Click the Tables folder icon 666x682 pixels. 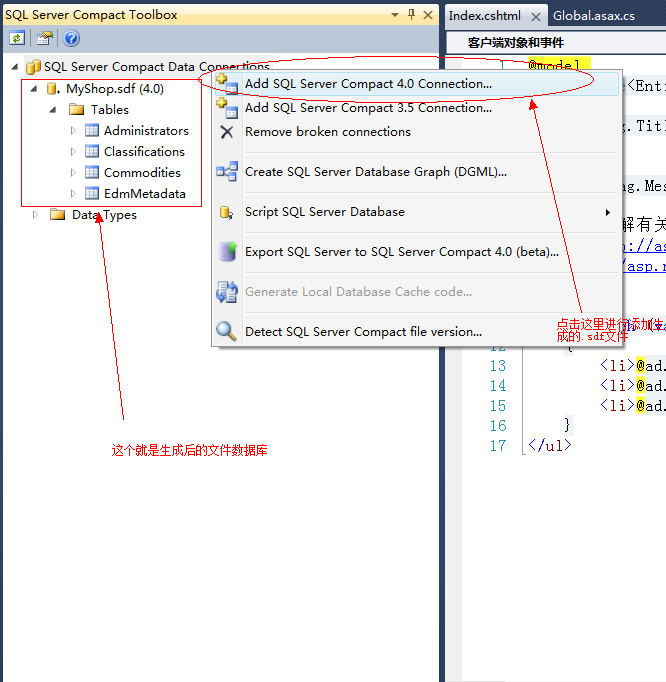tap(77, 109)
